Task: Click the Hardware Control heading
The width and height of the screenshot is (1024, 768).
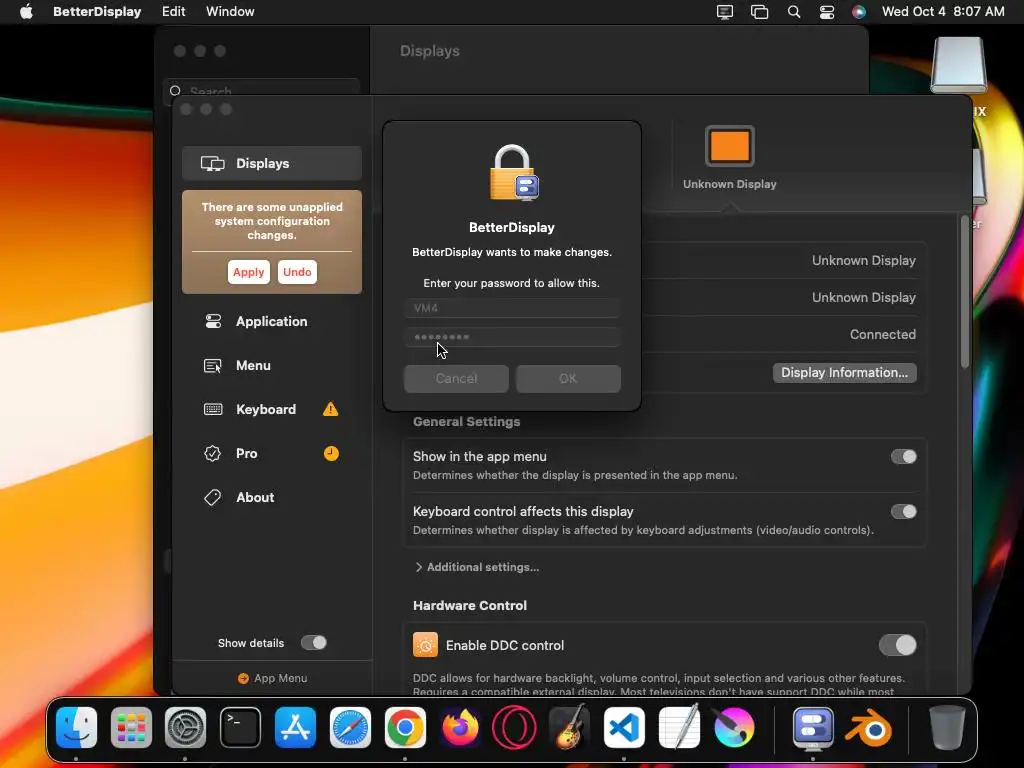Action: [x=470, y=605]
